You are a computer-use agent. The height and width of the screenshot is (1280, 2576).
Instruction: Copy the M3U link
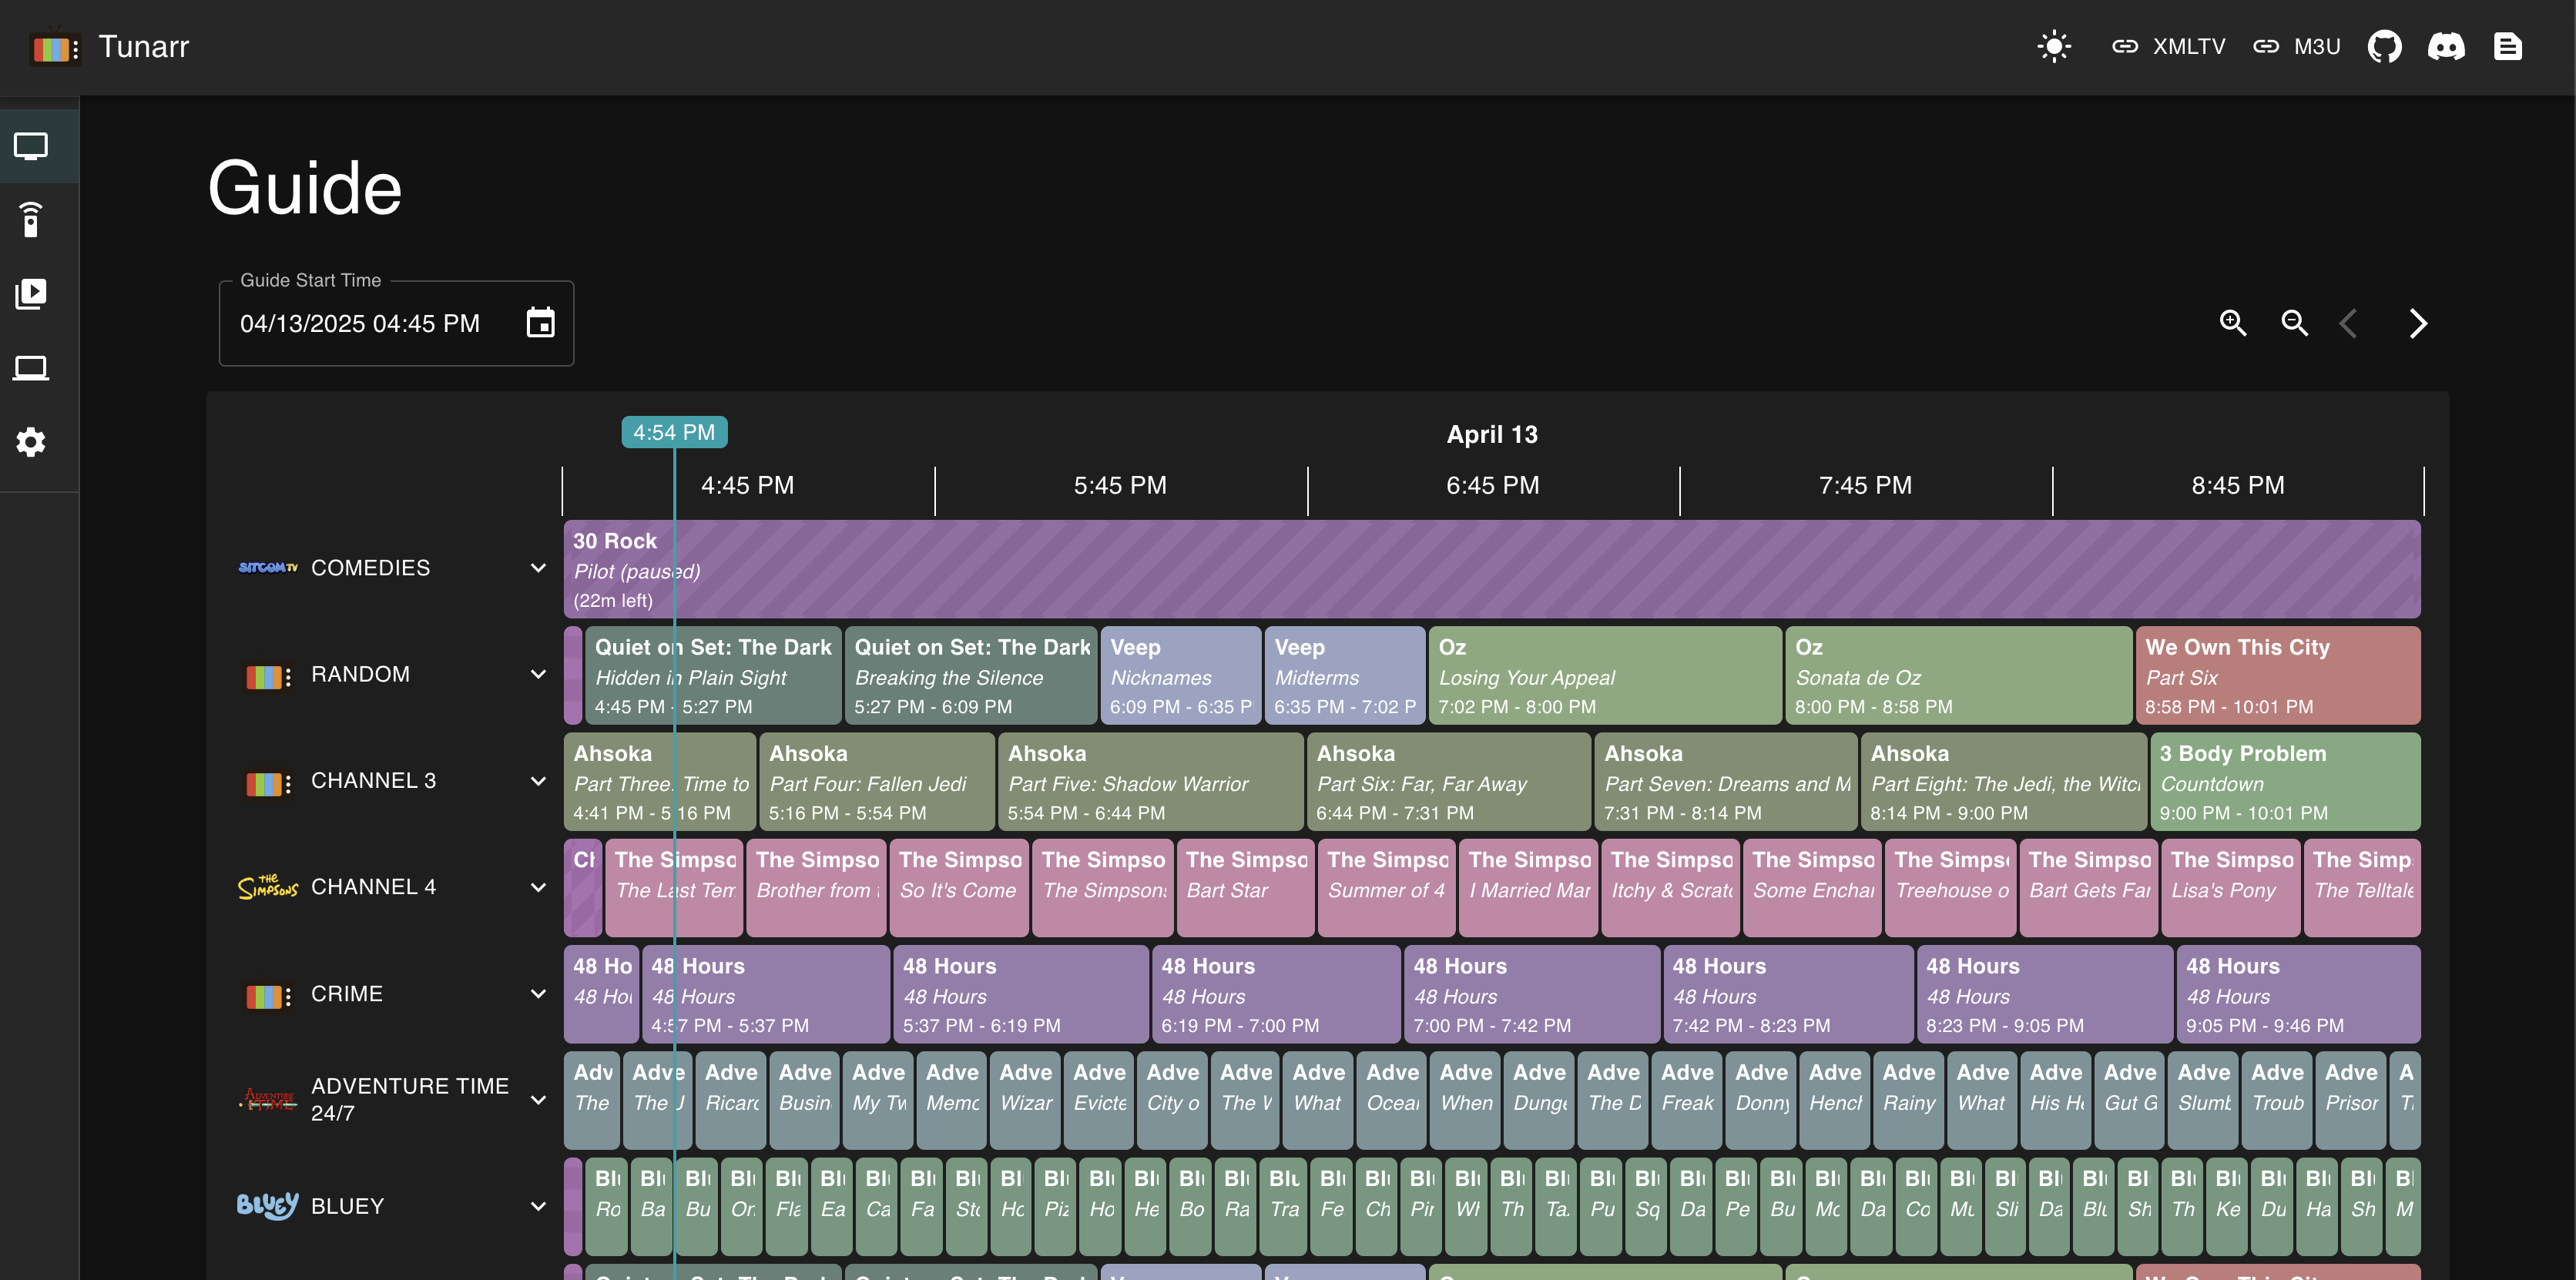pyautogui.click(x=2296, y=46)
